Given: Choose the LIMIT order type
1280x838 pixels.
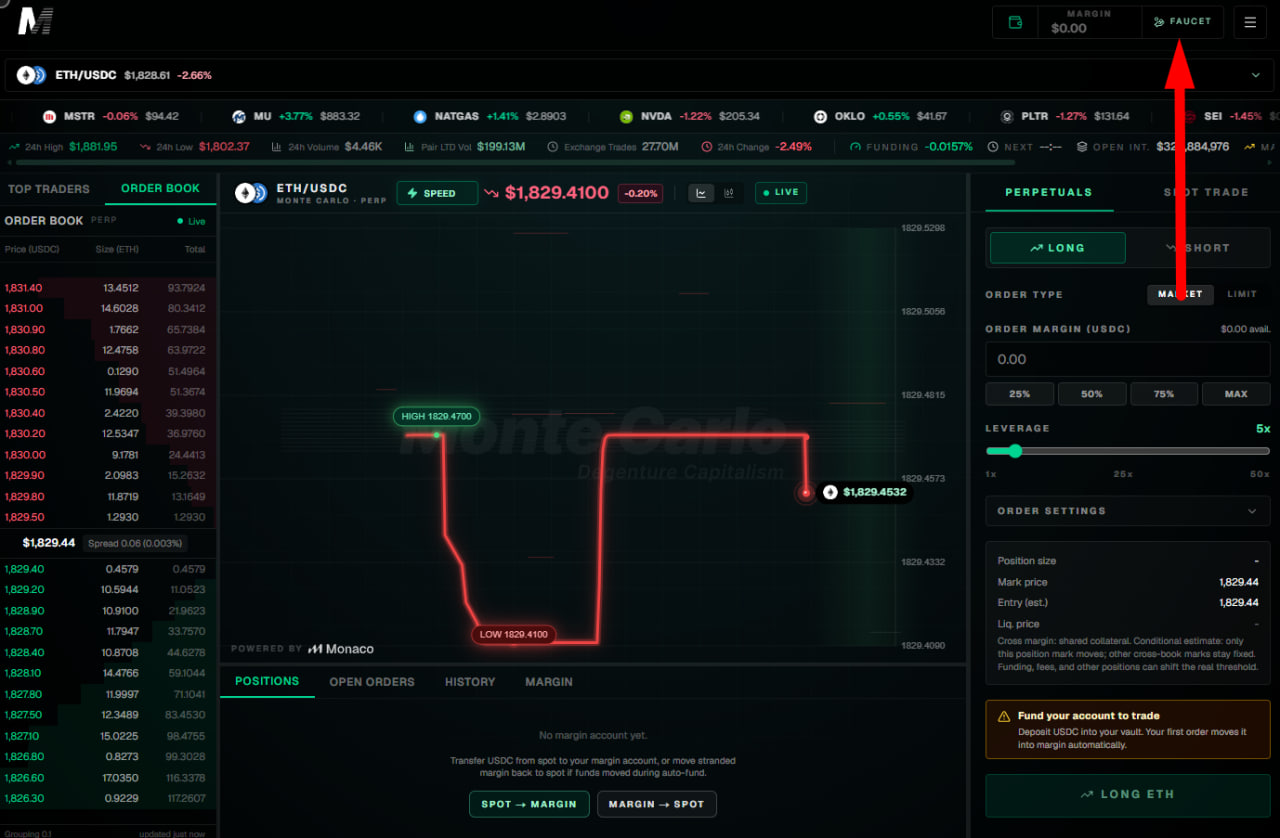Looking at the screenshot, I should coord(1241,294).
